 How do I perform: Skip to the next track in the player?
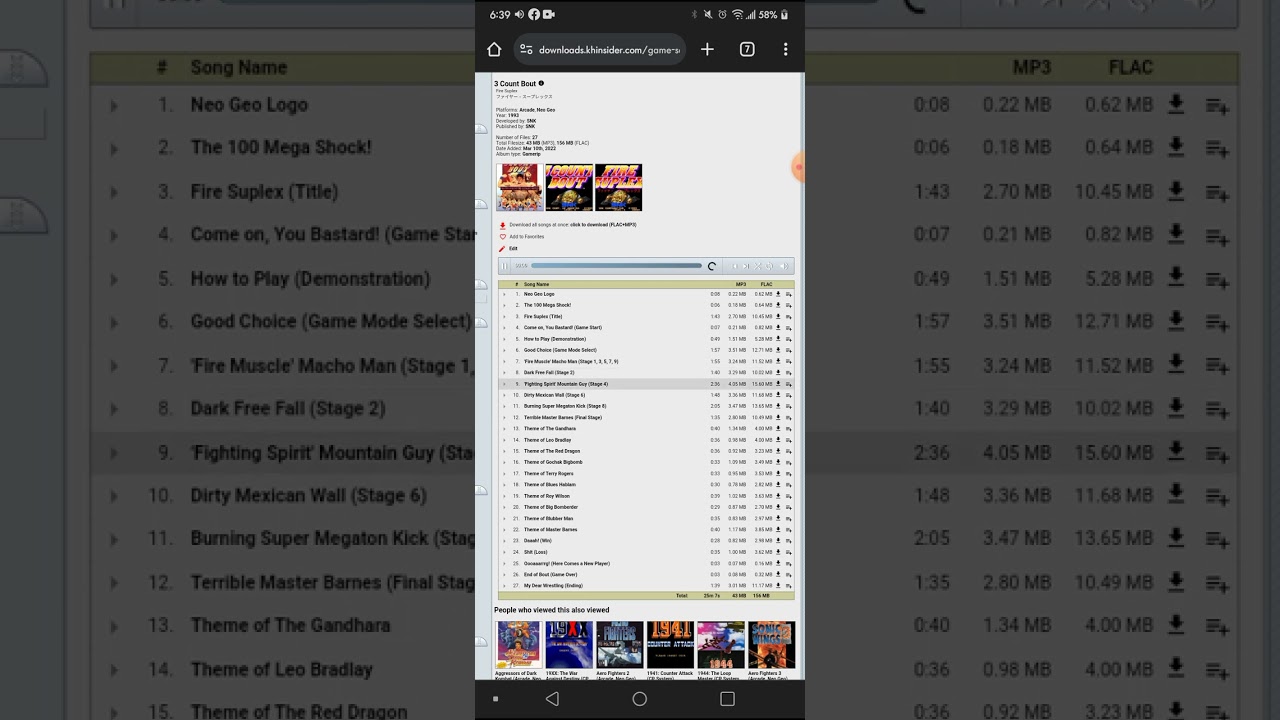746,266
